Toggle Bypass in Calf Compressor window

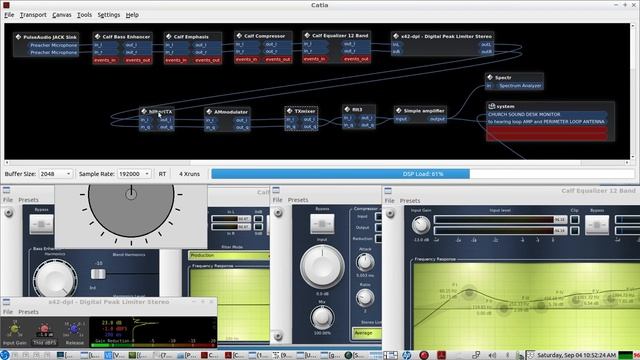pyautogui.click(x=322, y=223)
